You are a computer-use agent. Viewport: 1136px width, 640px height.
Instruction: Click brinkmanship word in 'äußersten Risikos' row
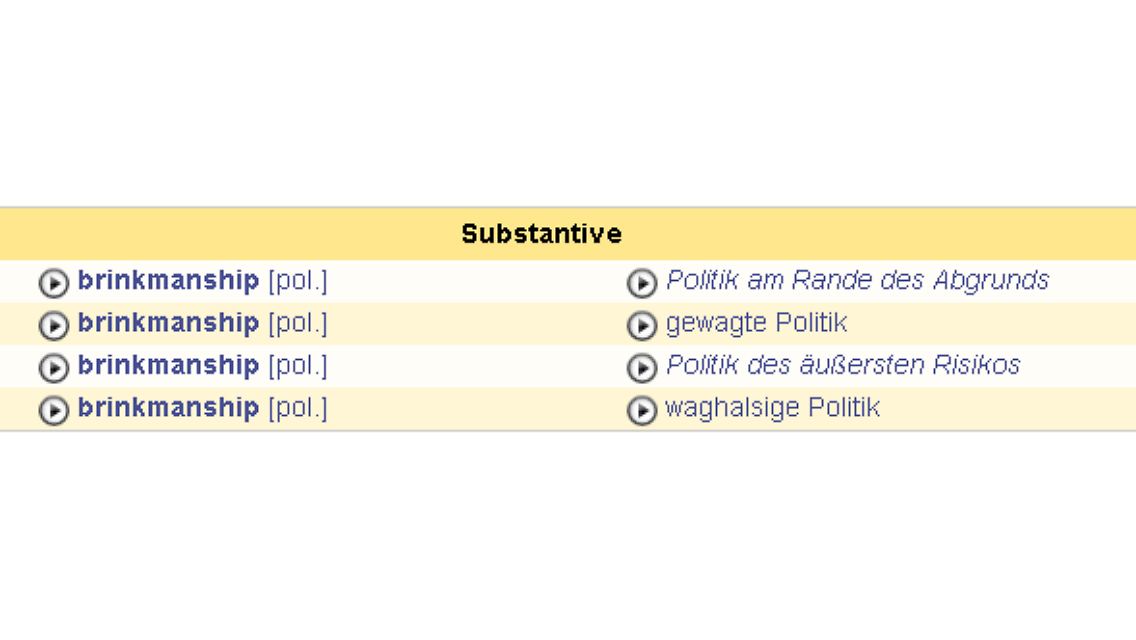168,365
